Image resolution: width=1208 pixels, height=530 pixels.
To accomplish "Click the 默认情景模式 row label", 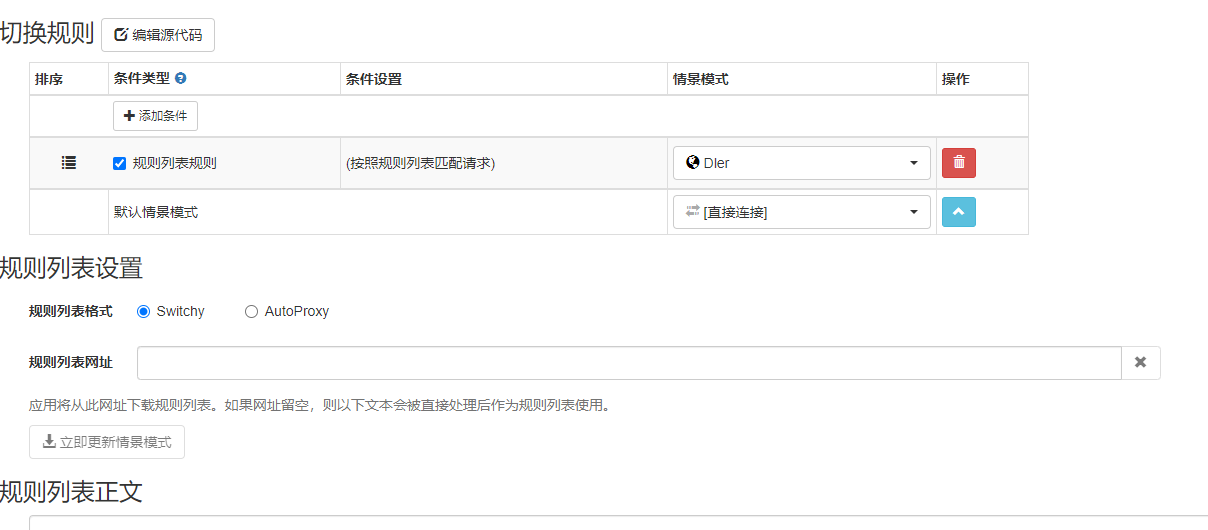I will [156, 212].
